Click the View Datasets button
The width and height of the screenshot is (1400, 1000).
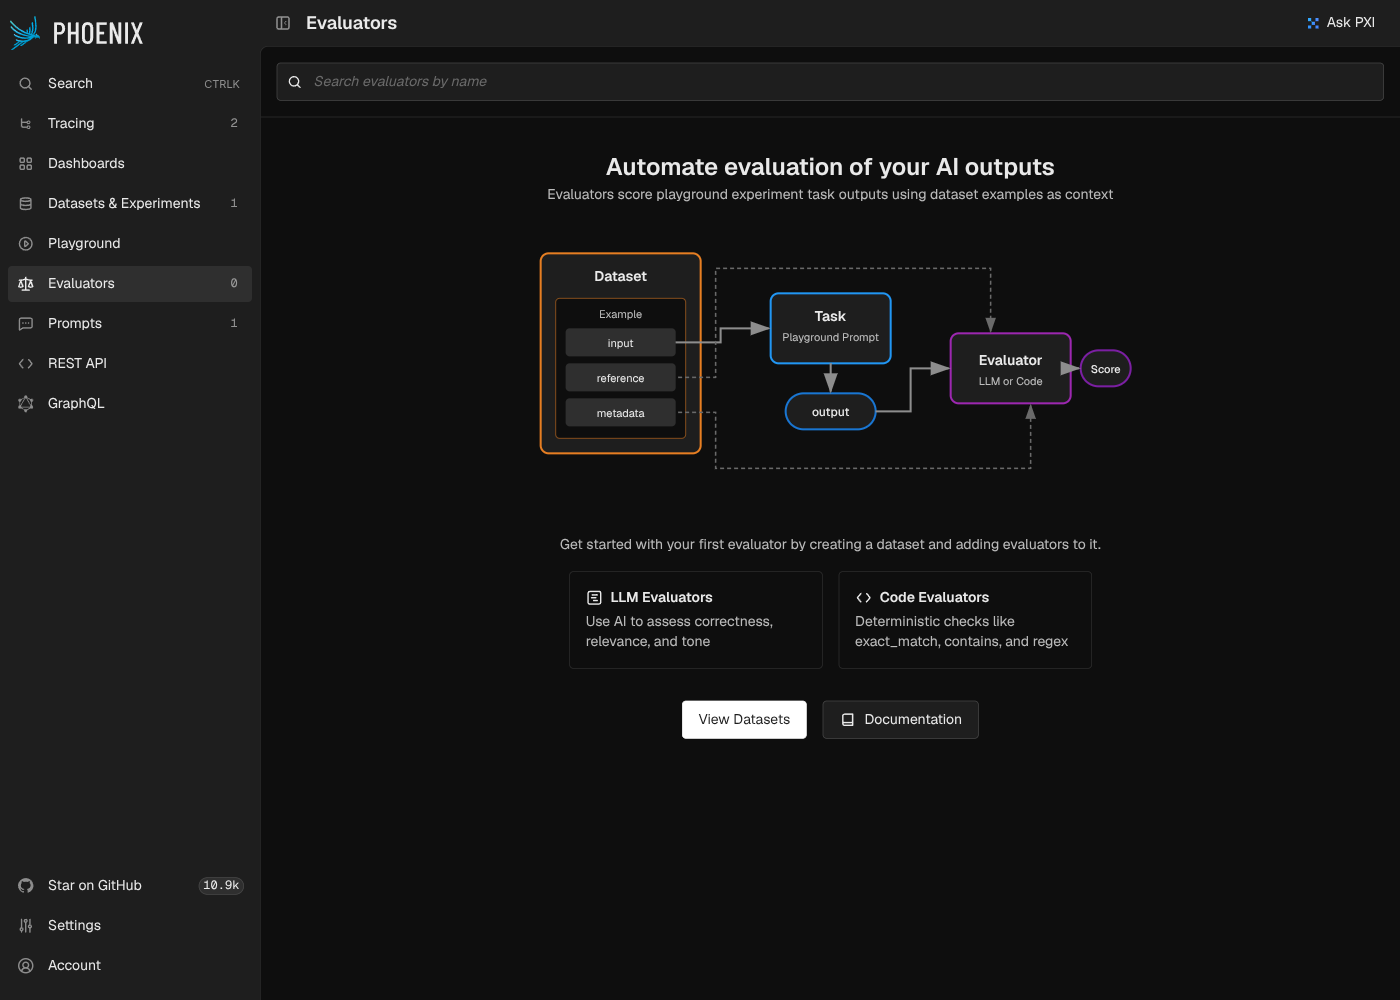tap(744, 719)
